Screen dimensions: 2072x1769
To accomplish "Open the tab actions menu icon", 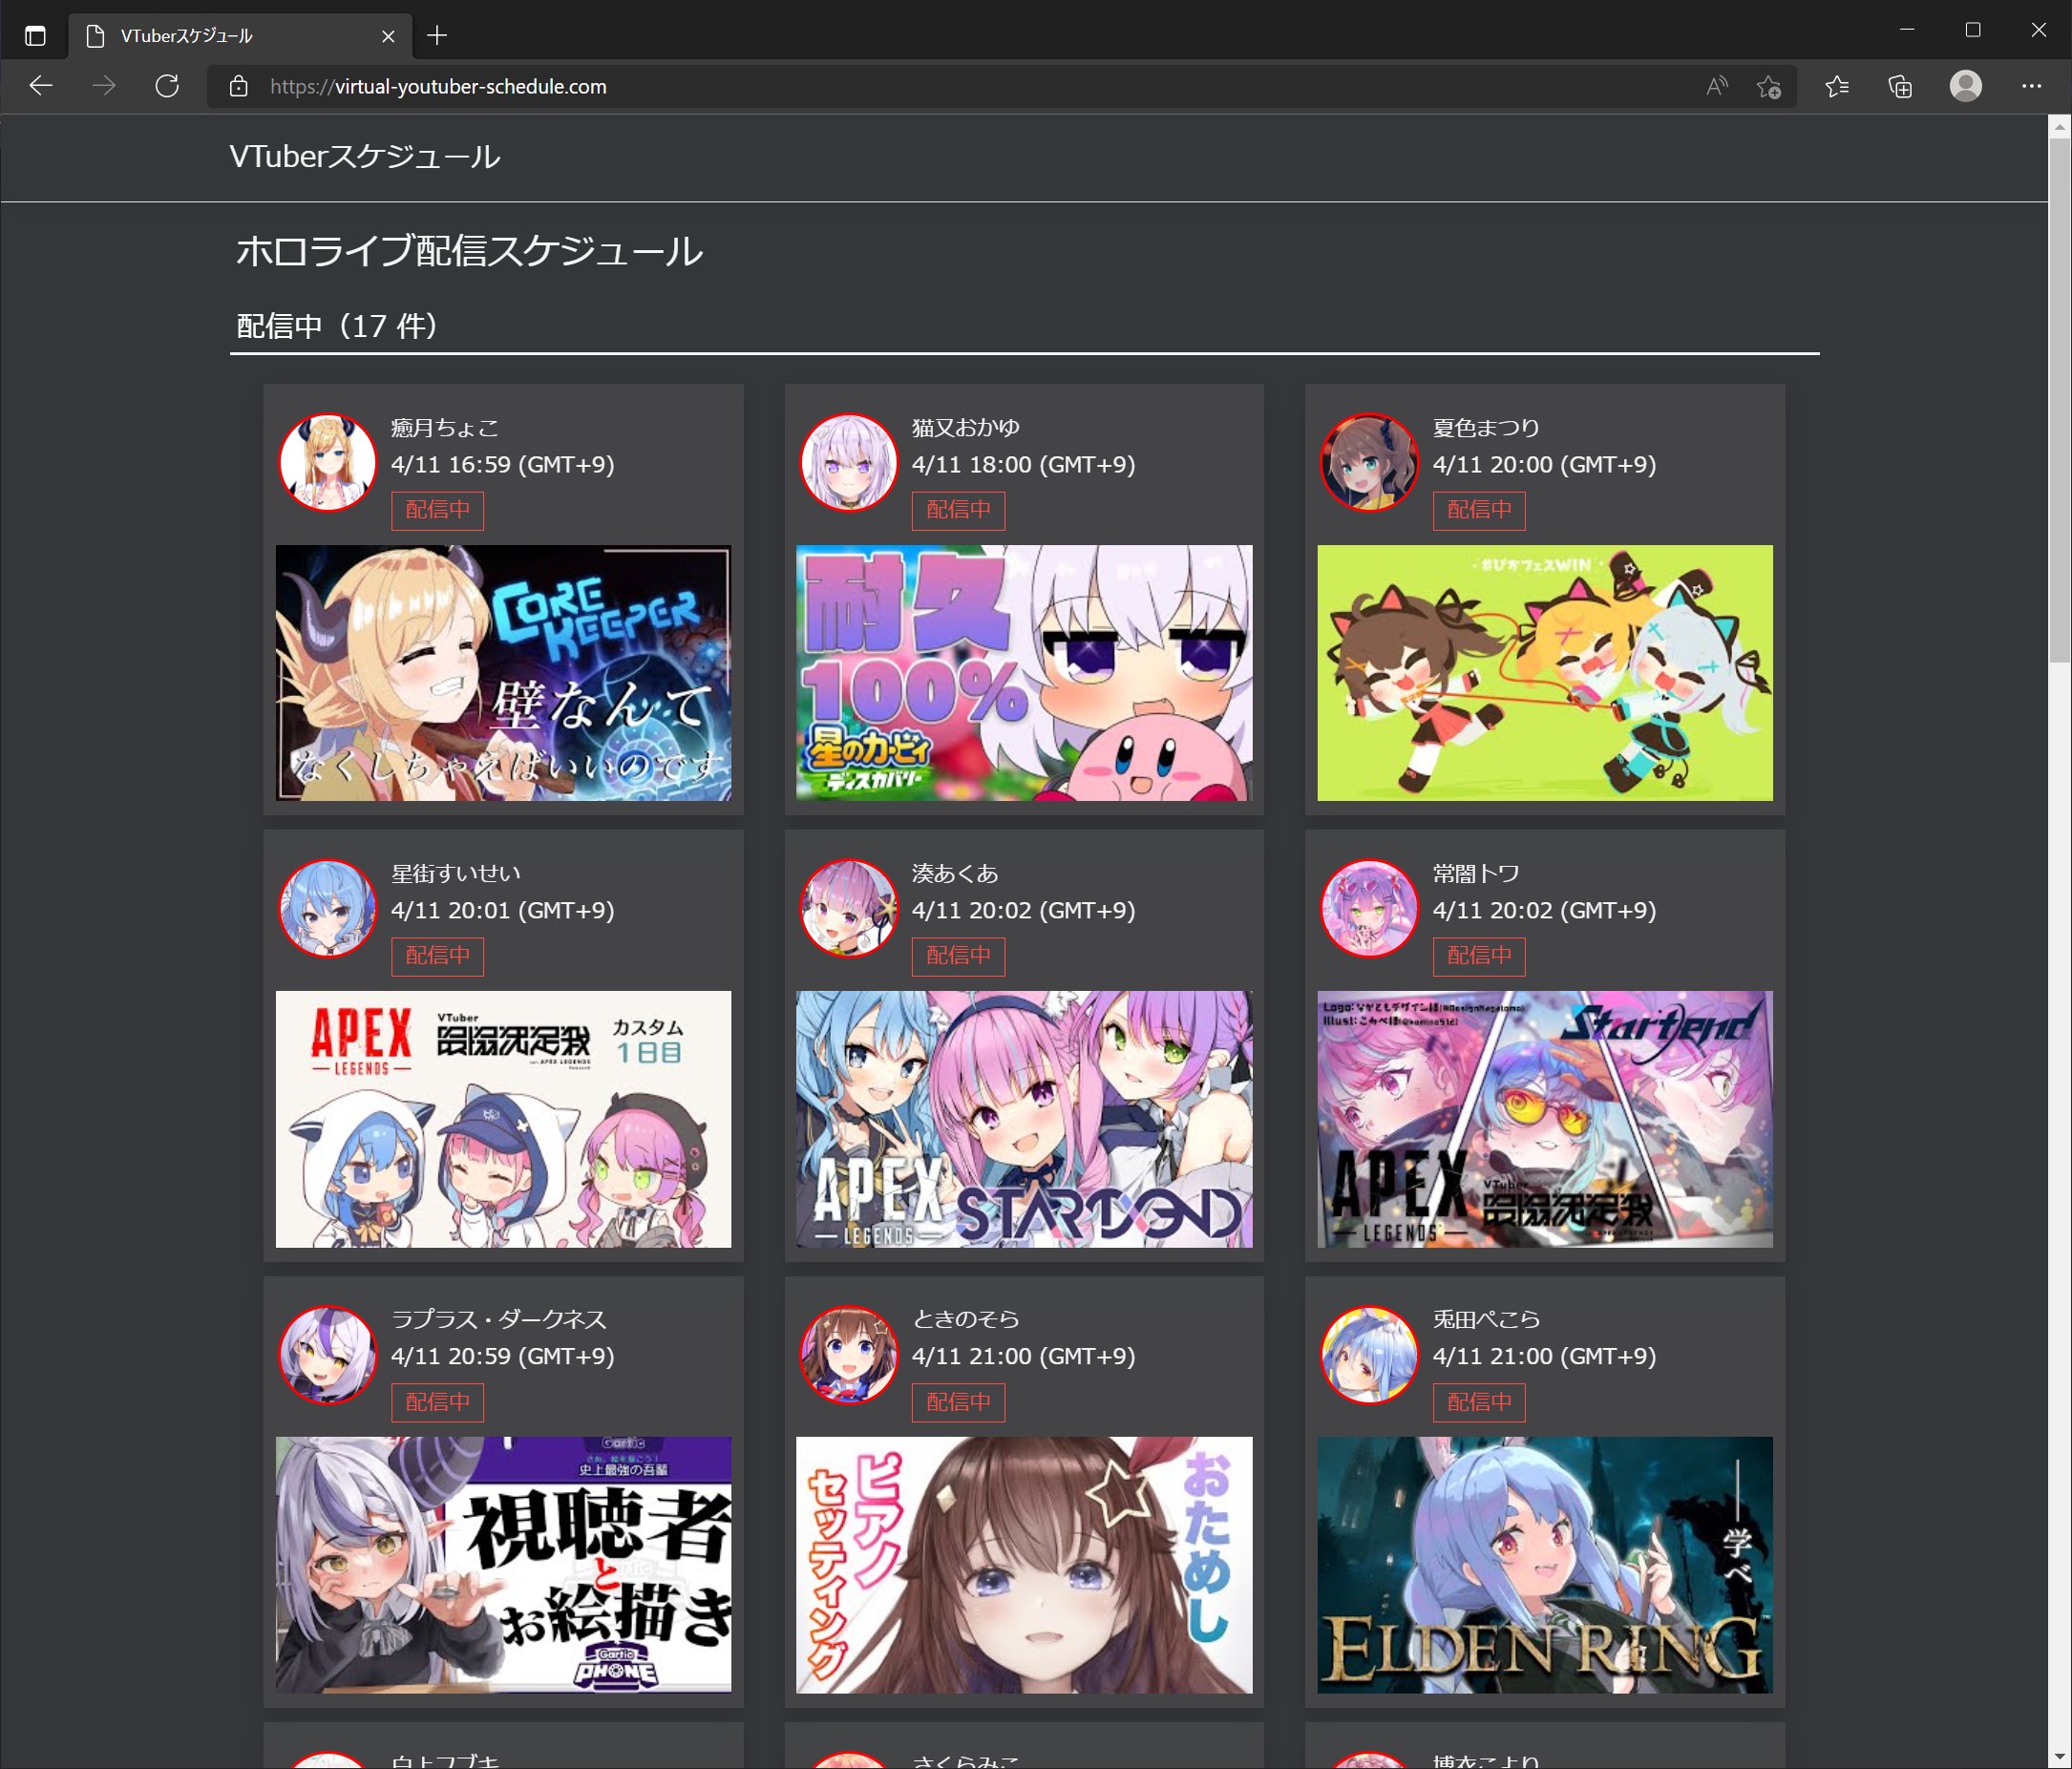I will tap(35, 36).
